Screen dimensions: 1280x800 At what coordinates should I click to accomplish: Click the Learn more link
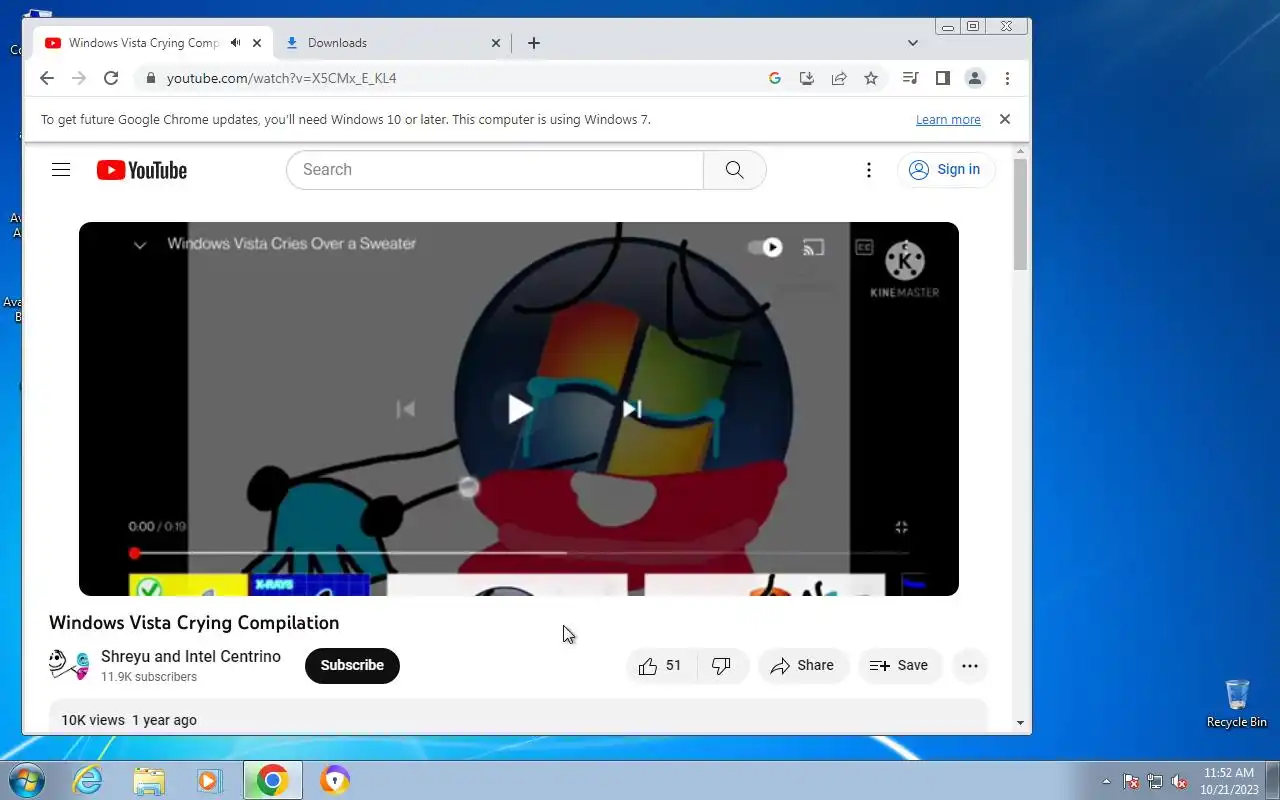point(948,120)
